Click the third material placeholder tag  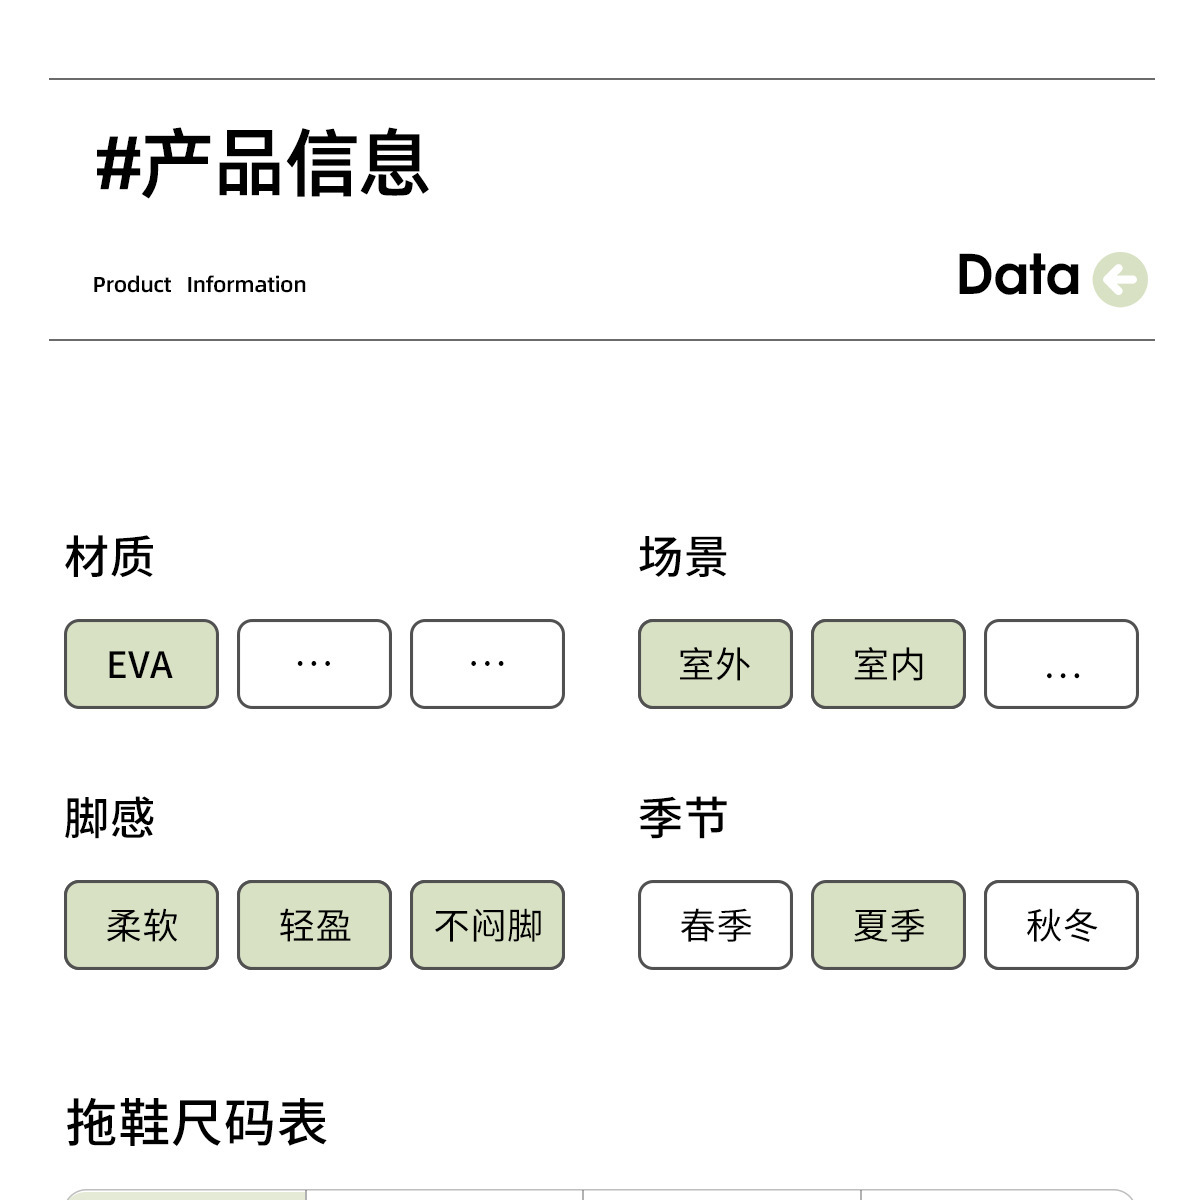(x=487, y=664)
